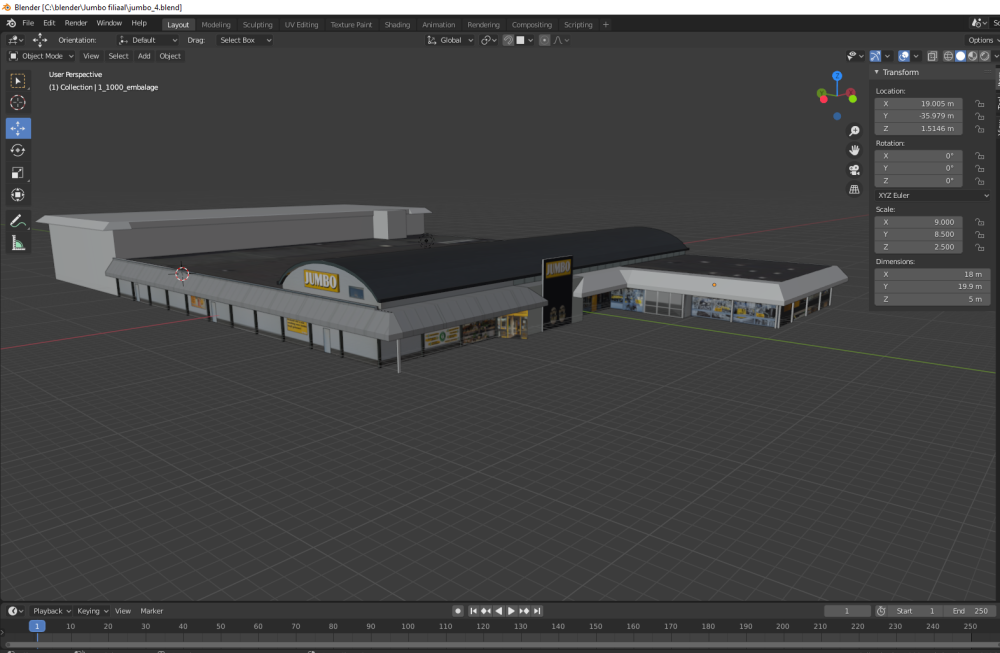The image size is (1000, 653).
Task: Click the Blender logo menu icon
Action: click(11, 23)
